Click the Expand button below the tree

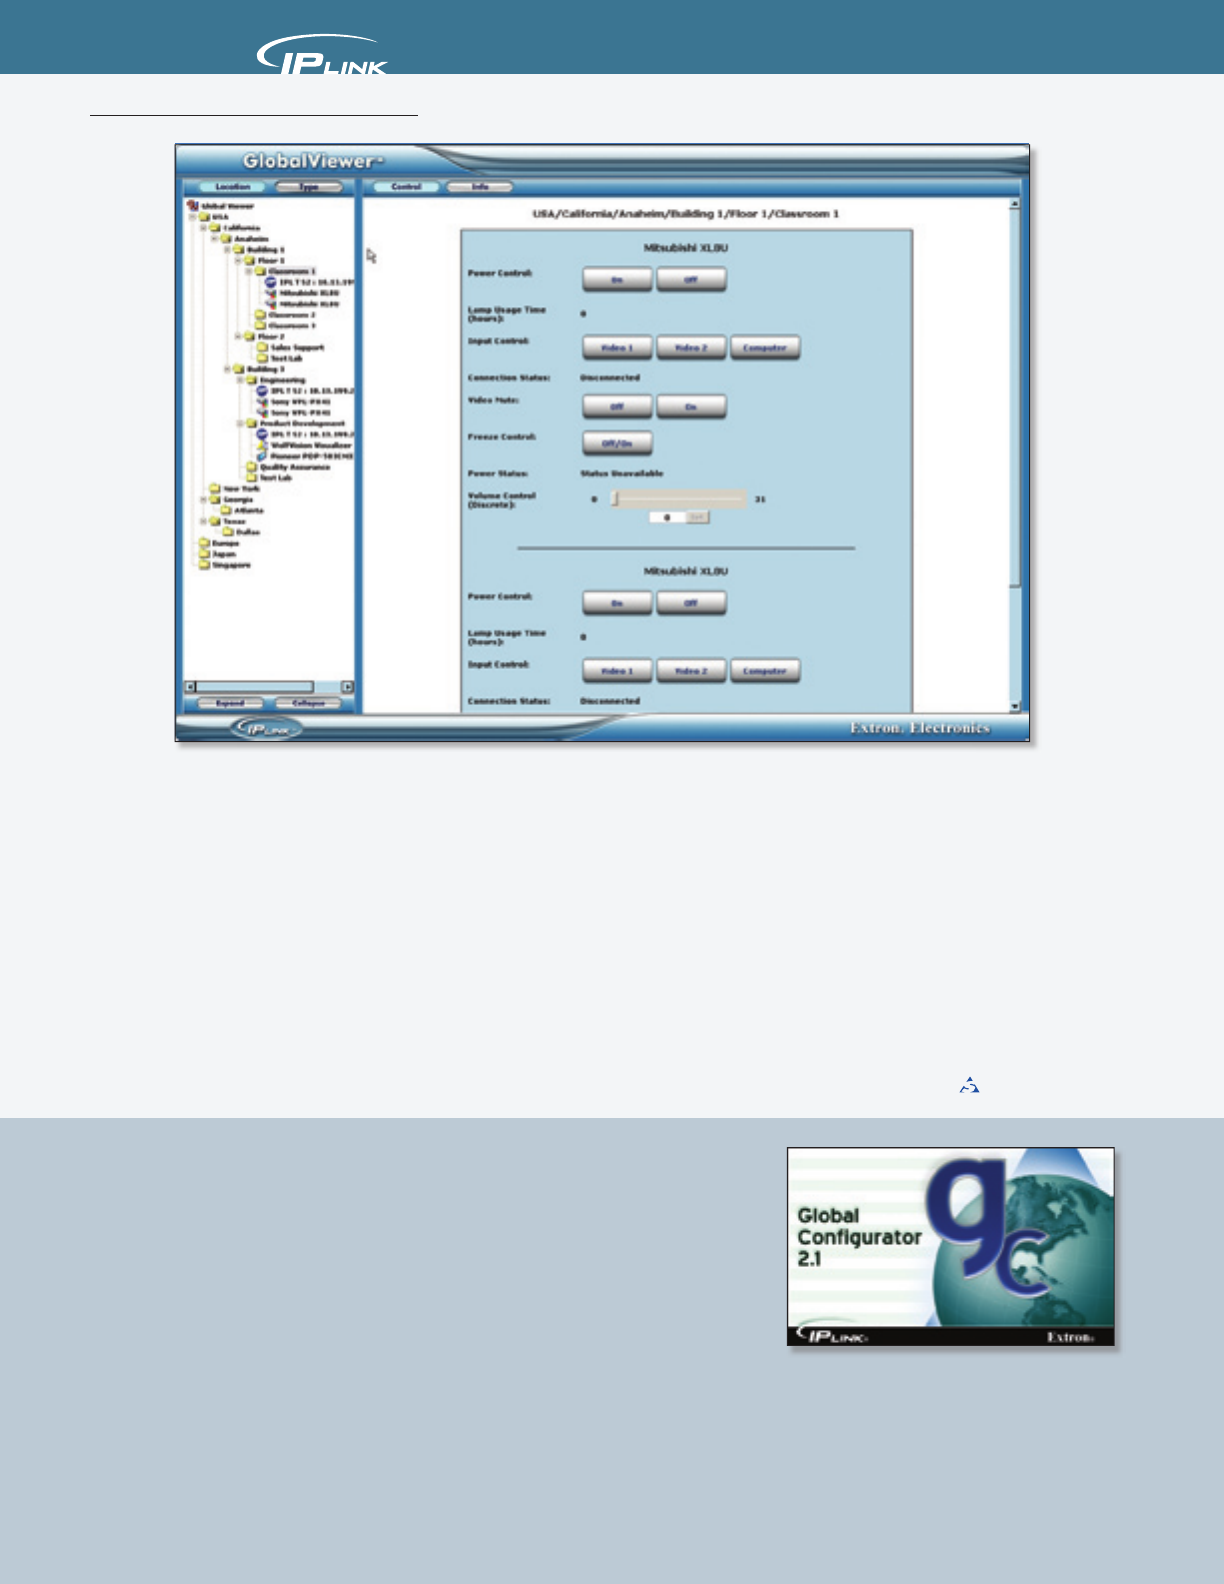point(230,703)
